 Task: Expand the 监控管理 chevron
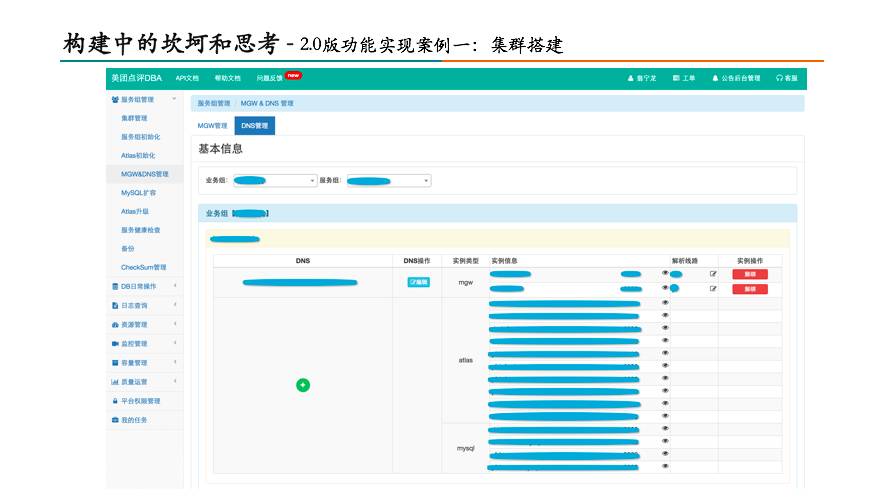click(x=175, y=343)
